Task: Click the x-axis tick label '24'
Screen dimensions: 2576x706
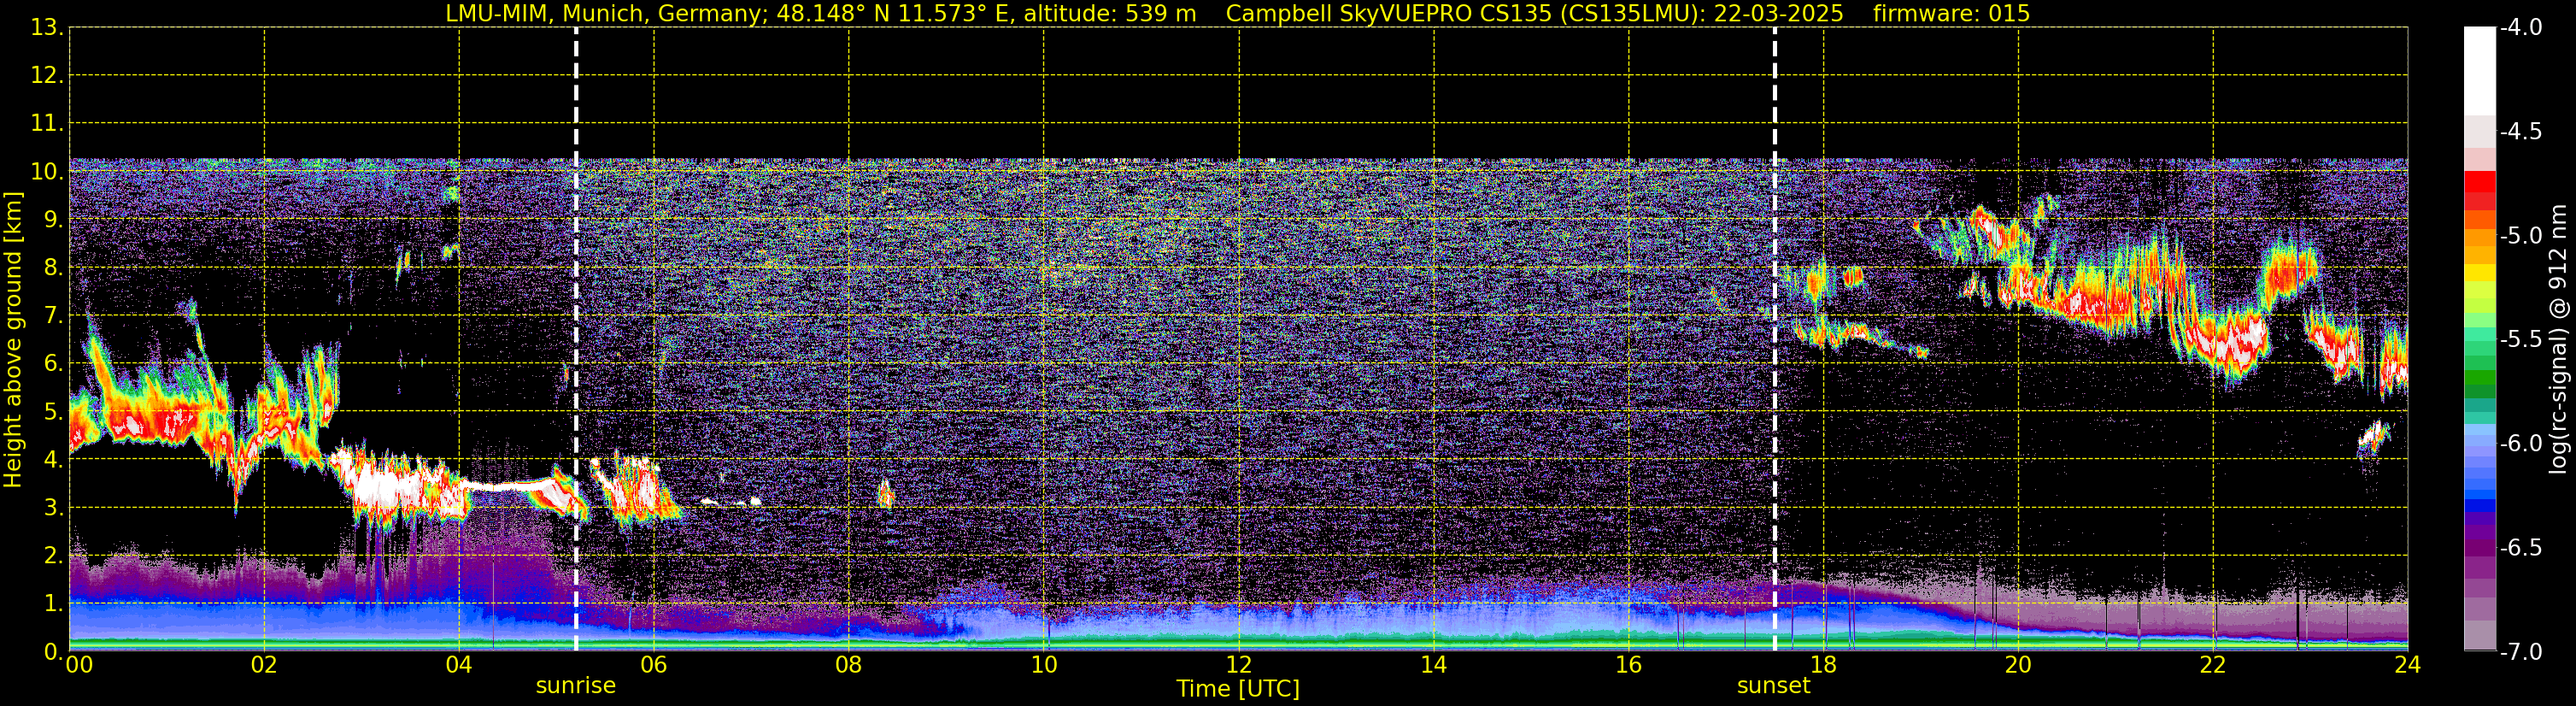Action: tap(2408, 665)
